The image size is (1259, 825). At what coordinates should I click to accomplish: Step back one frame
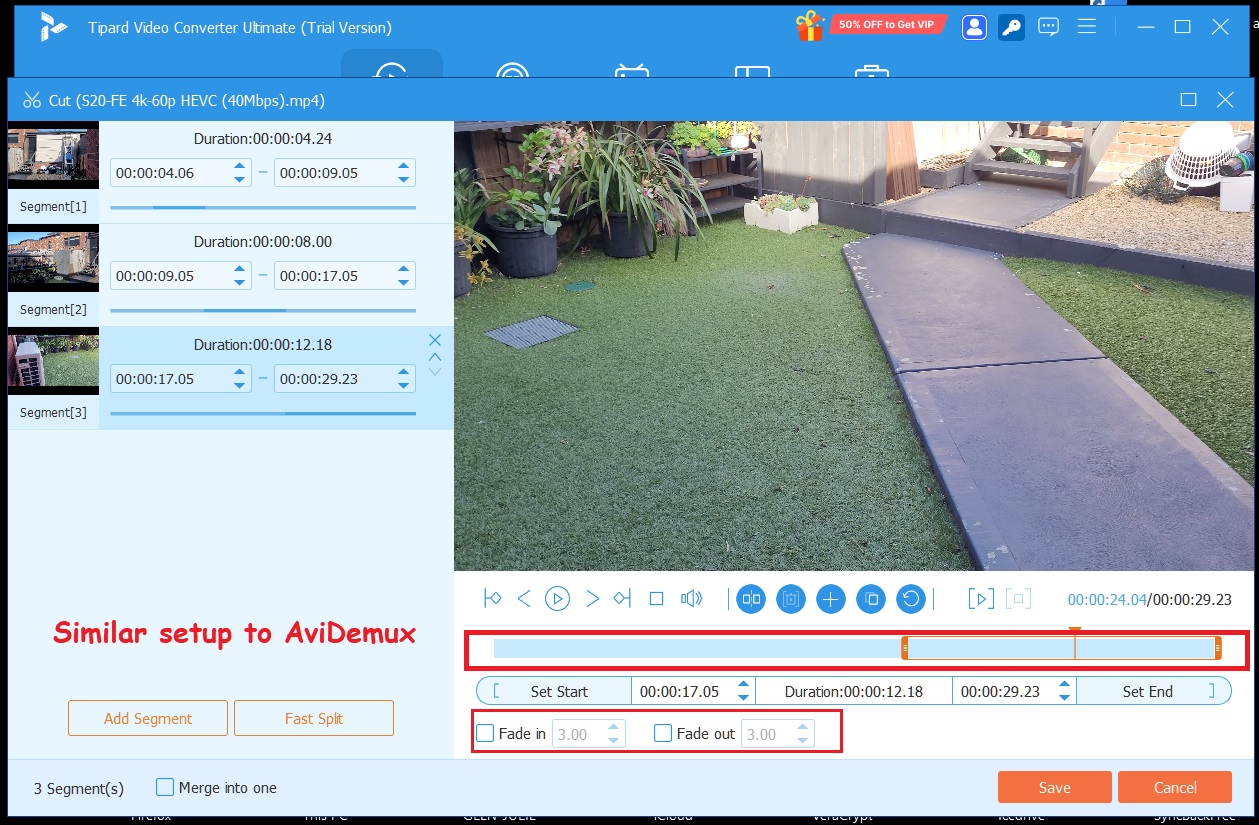(524, 599)
